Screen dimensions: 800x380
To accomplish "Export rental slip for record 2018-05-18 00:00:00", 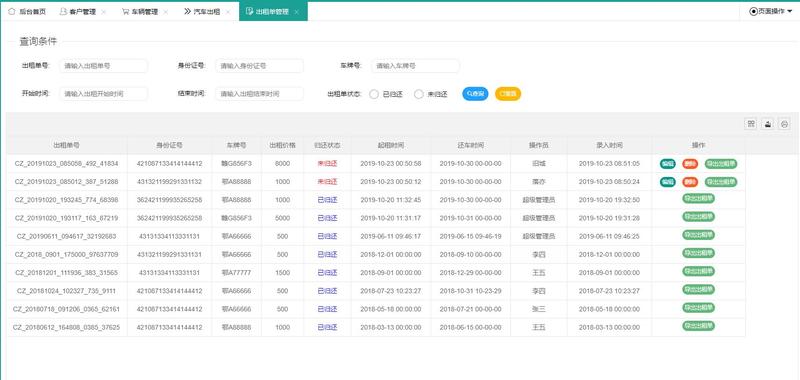I will (698, 308).
